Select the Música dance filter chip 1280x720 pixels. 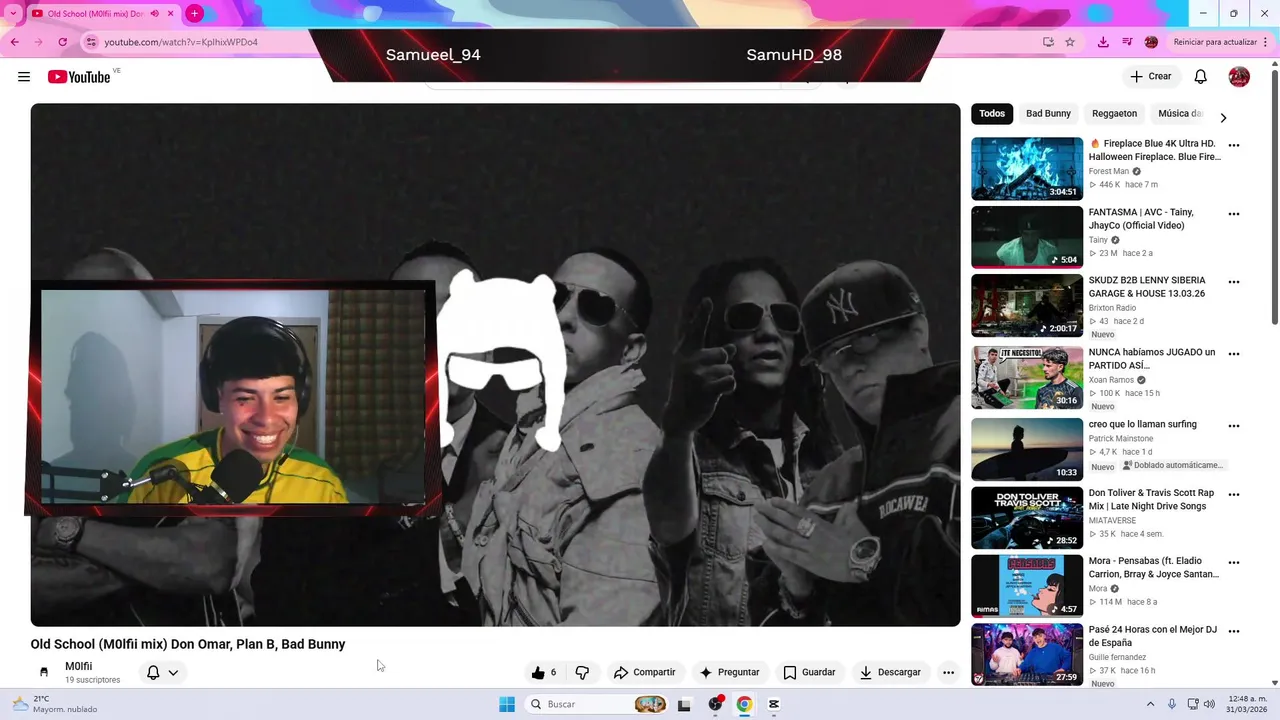(1180, 114)
